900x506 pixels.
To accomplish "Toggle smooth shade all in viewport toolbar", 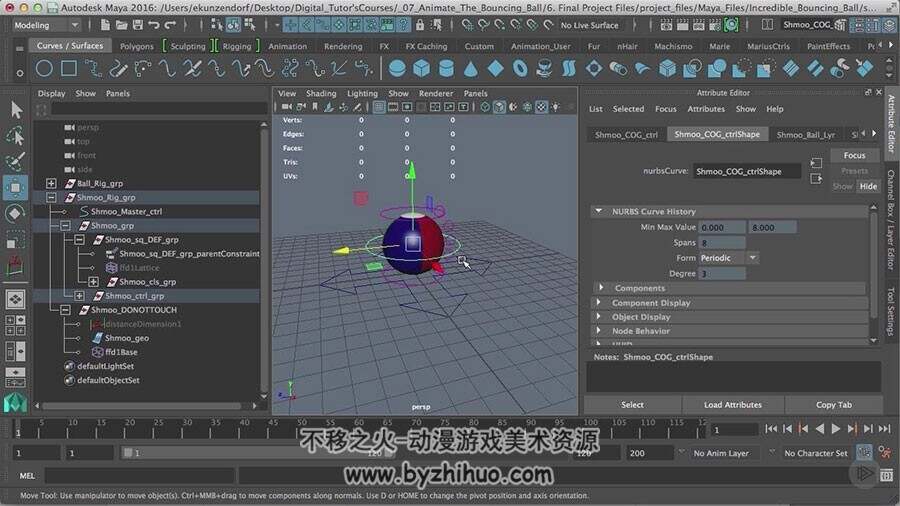I will [499, 107].
